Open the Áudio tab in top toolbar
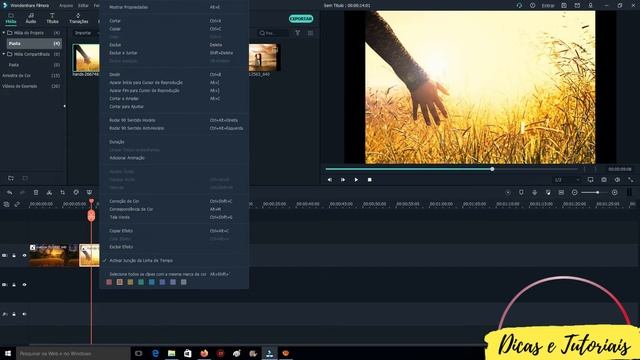 click(x=31, y=18)
